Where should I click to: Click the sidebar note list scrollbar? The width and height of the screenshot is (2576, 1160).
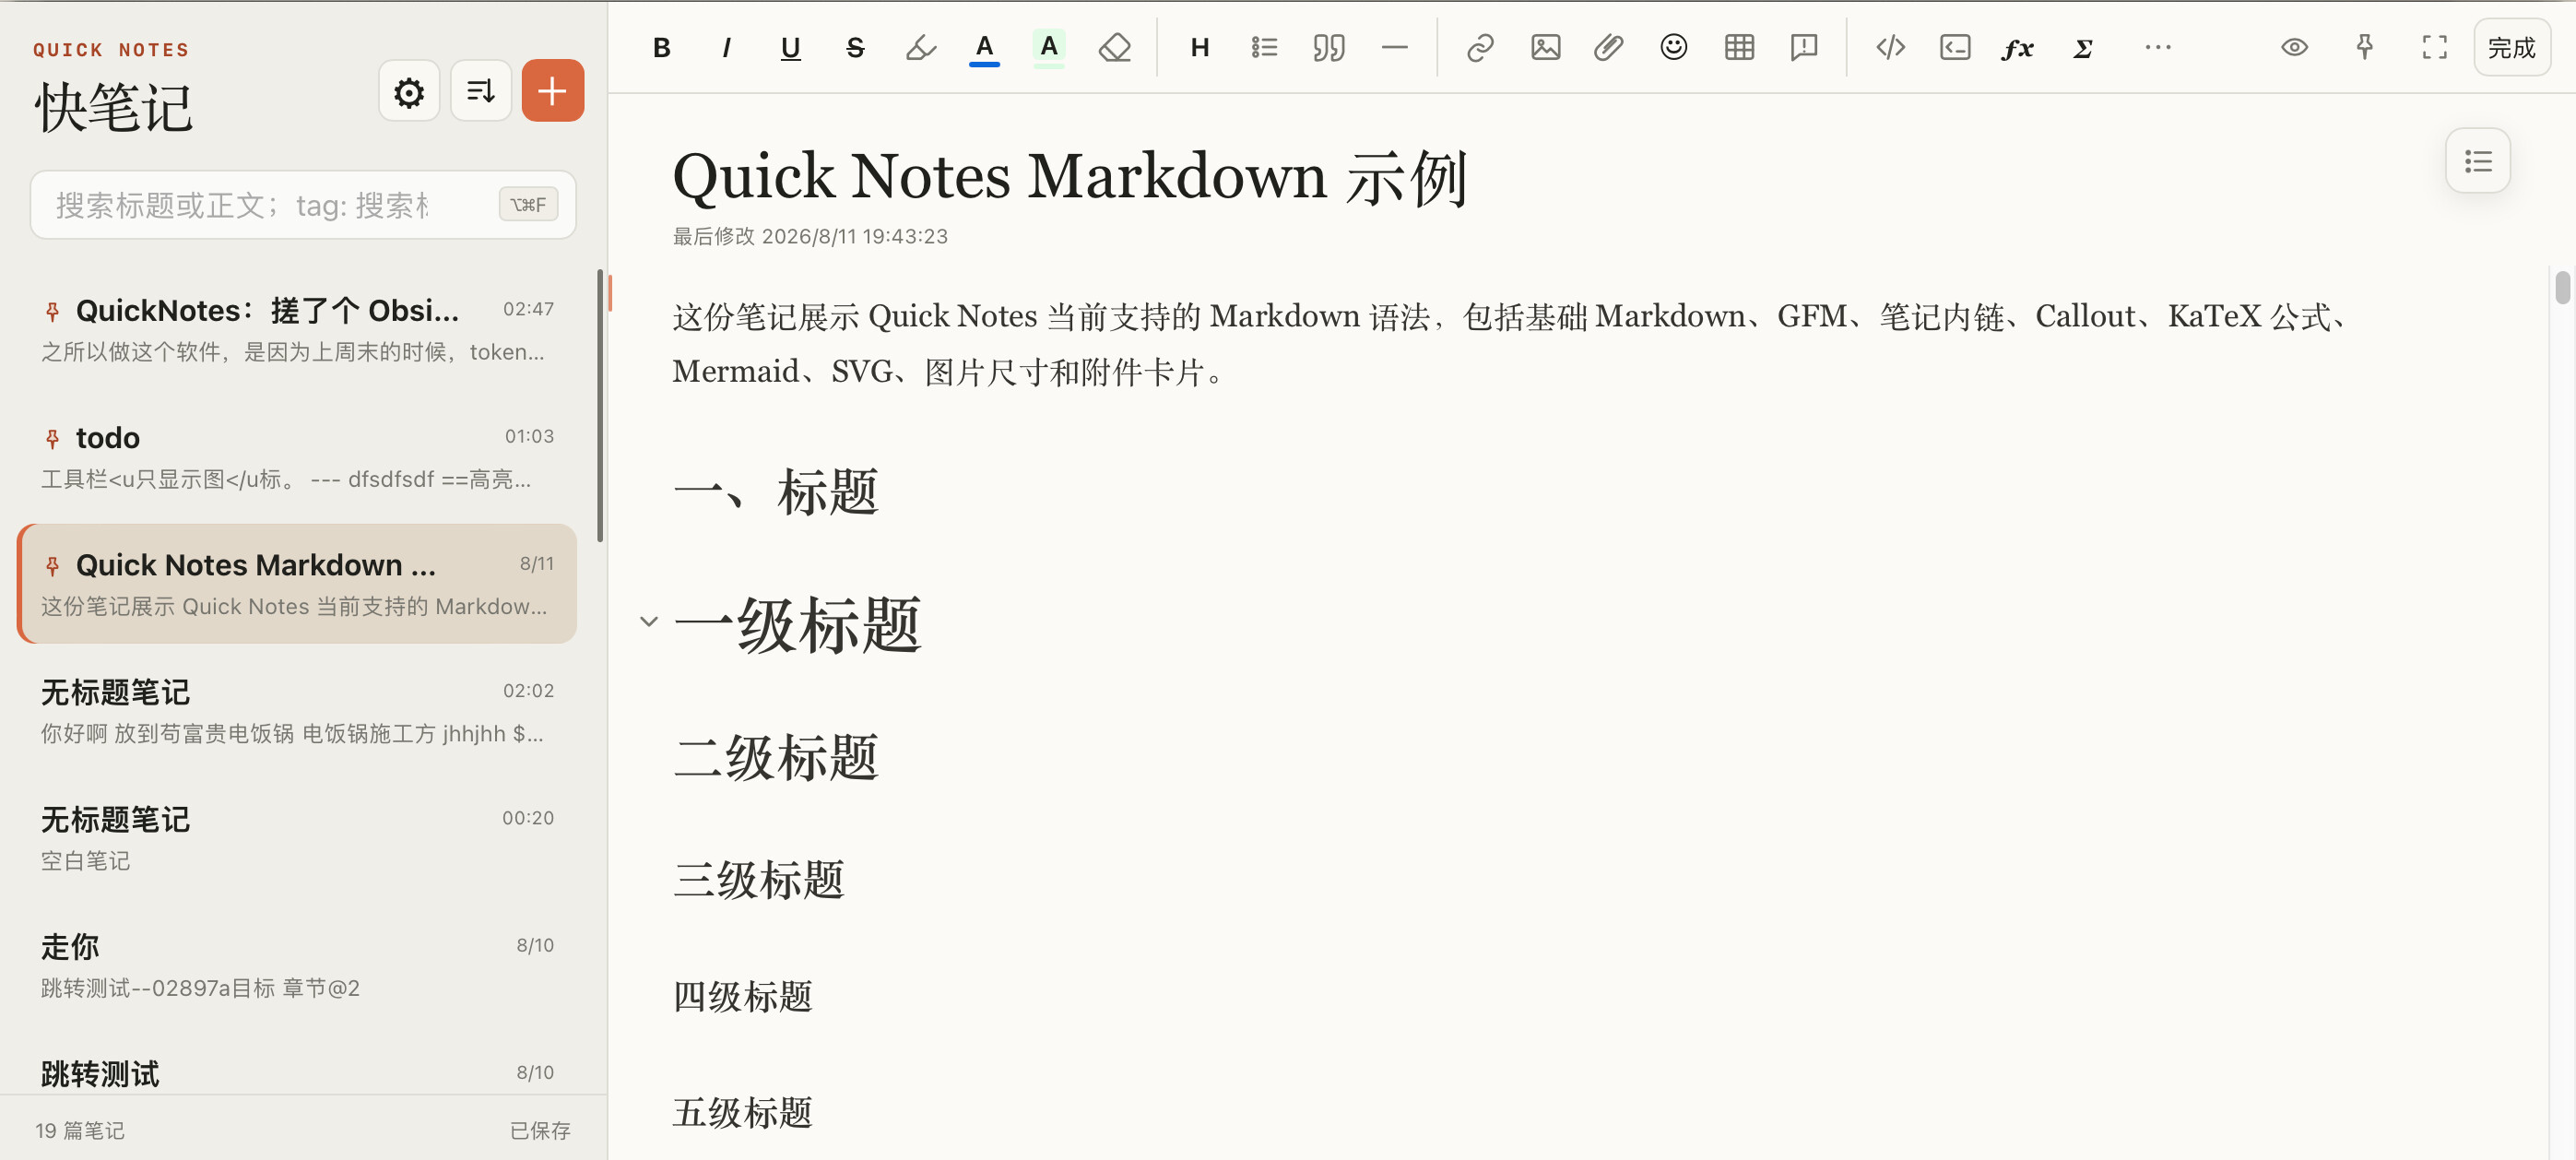(600, 405)
